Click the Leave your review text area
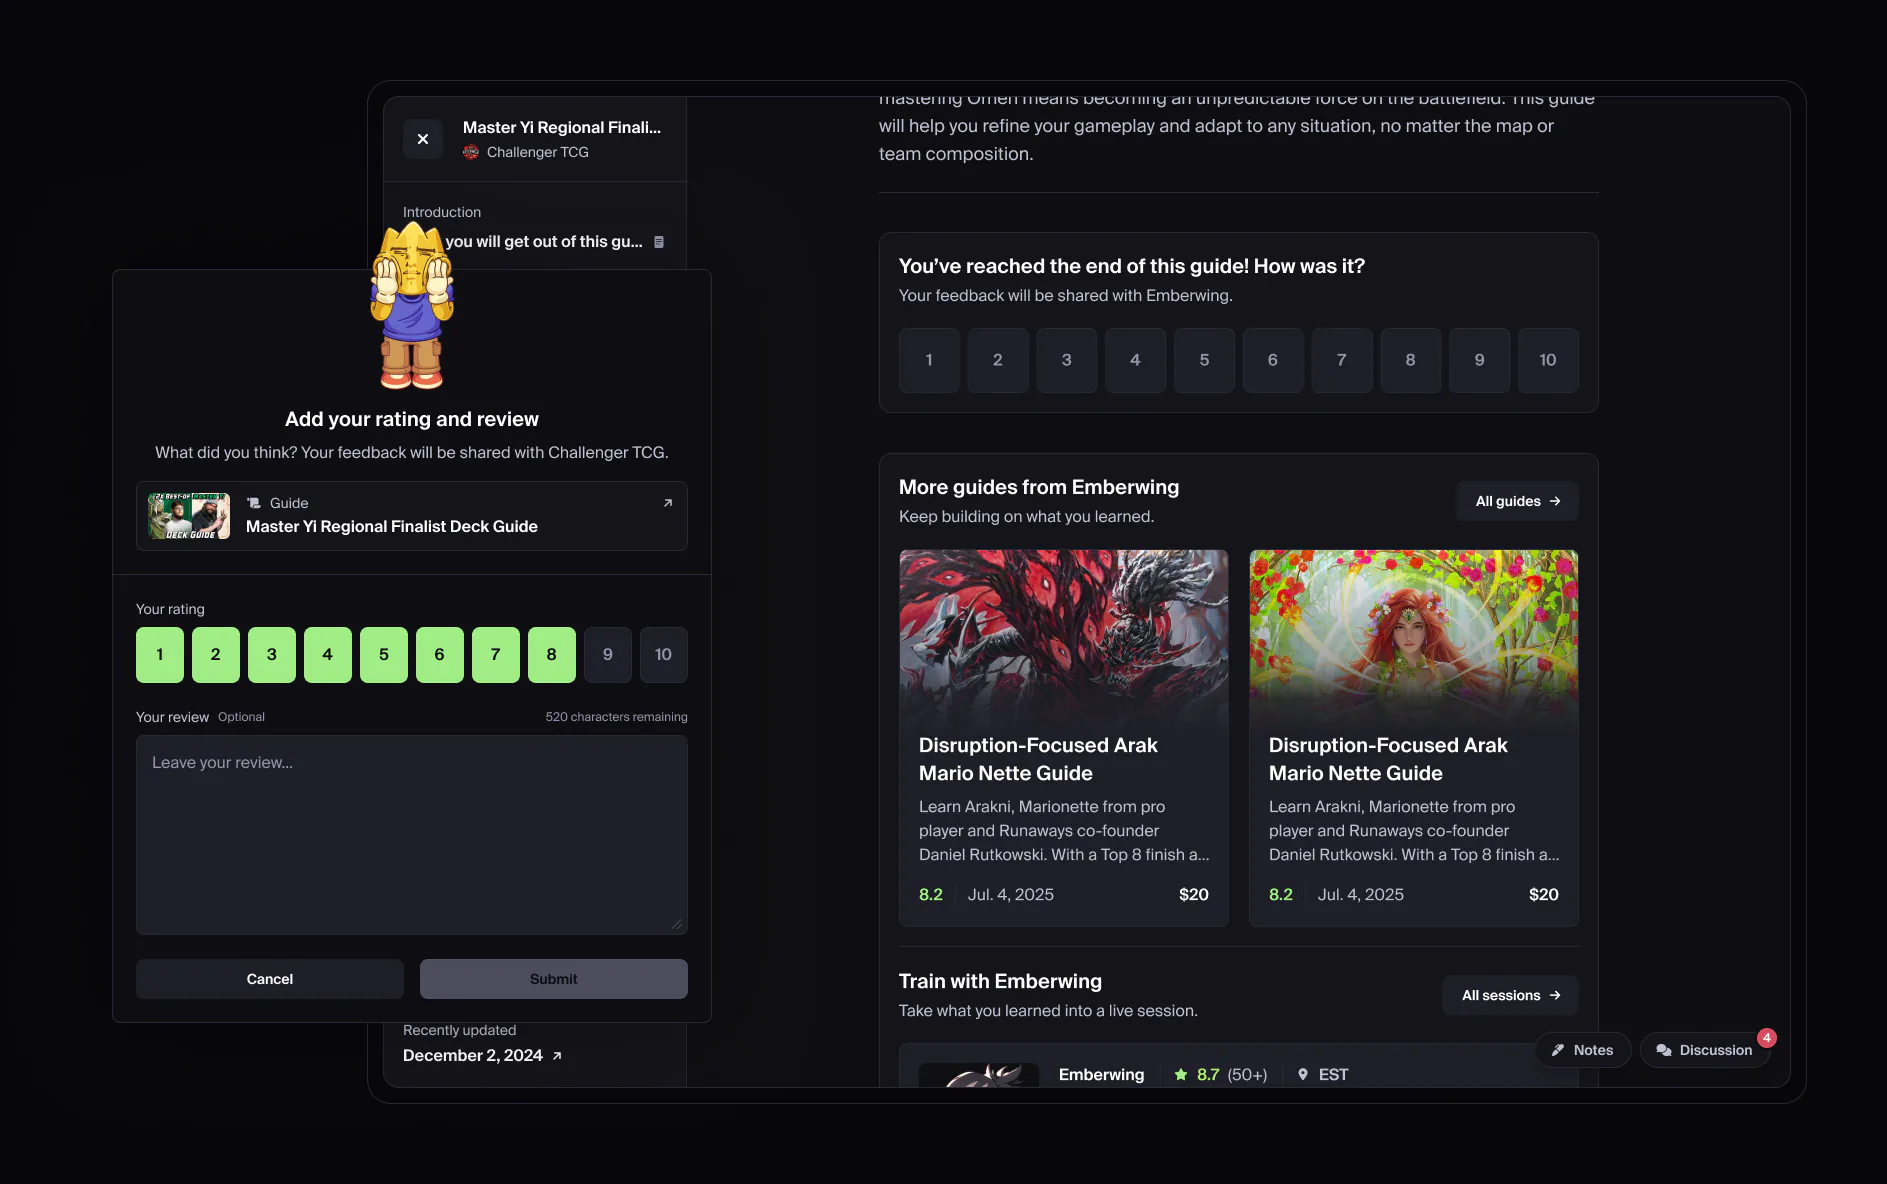 [412, 835]
